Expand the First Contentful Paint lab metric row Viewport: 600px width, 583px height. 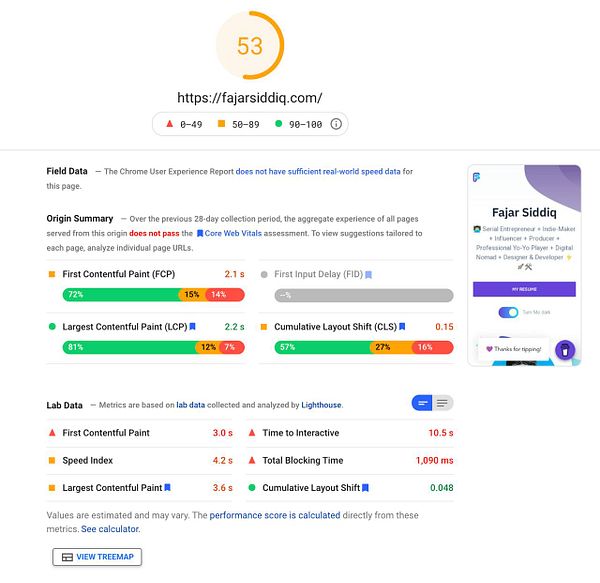click(x=140, y=433)
